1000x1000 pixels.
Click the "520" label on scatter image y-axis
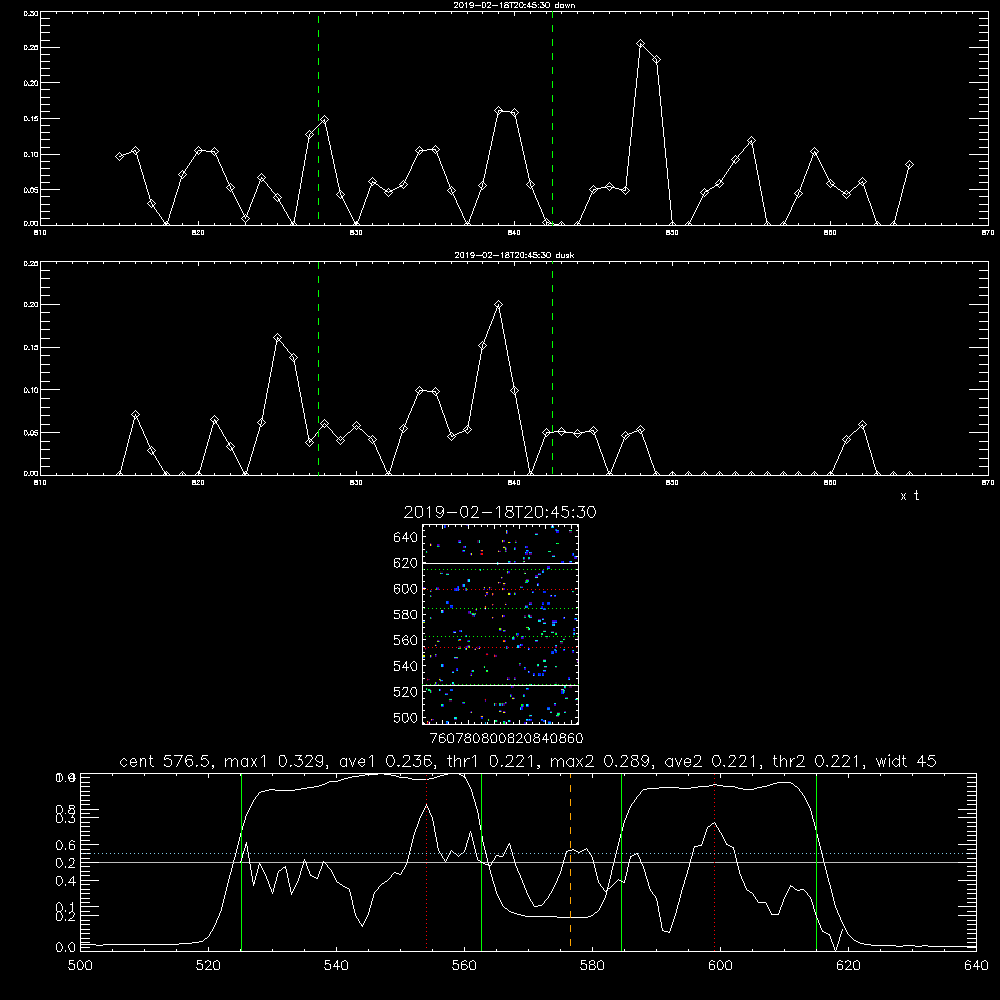tap(405, 692)
